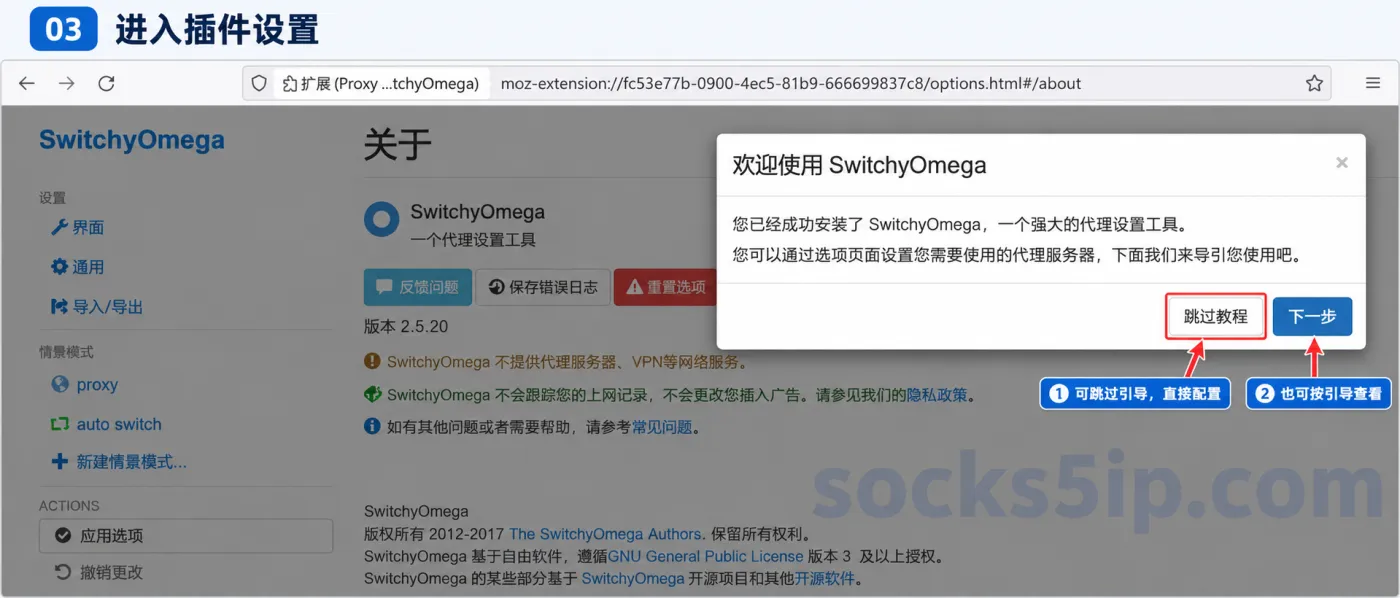Click the globe icon beside proxy
The width and height of the screenshot is (1400, 598).
(x=59, y=385)
